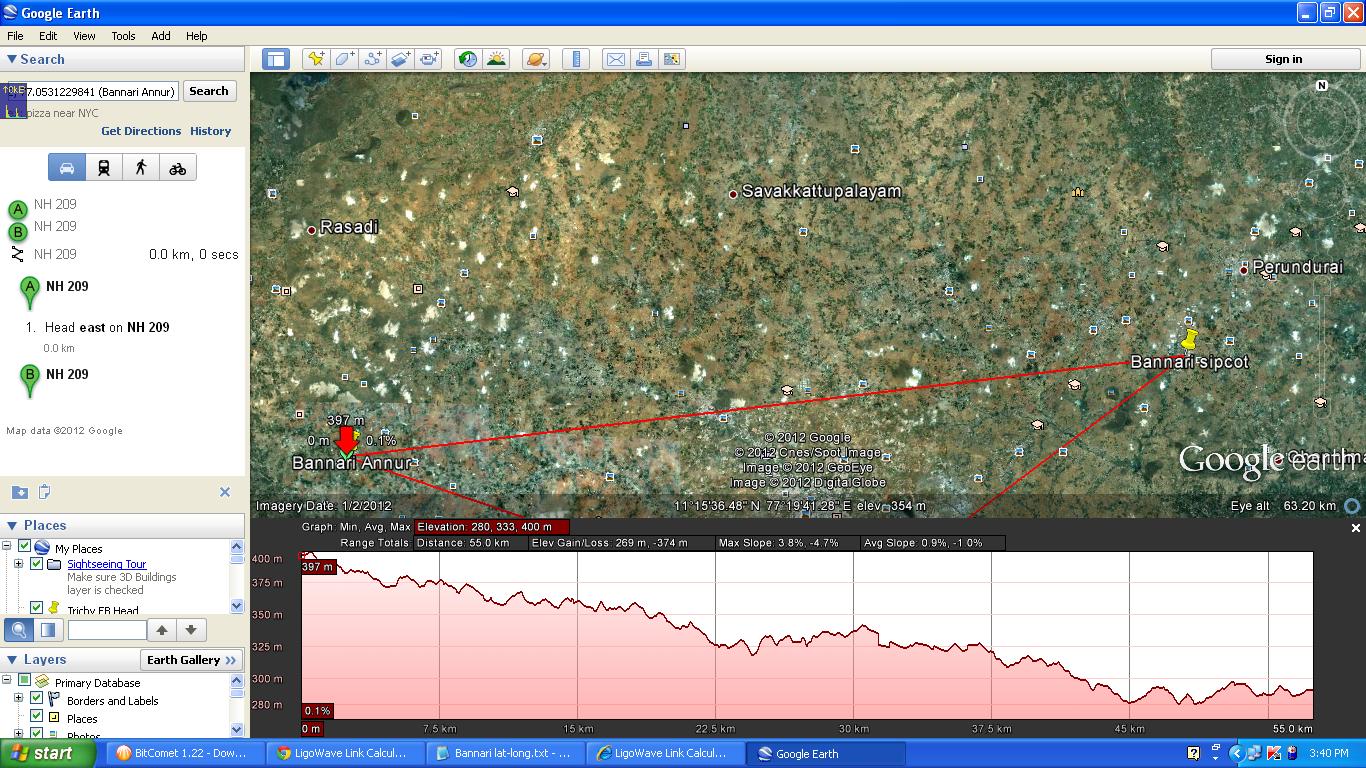Uncheck the Sightseeing Tour checkbox
This screenshot has width=1366, height=768.
tap(36, 564)
